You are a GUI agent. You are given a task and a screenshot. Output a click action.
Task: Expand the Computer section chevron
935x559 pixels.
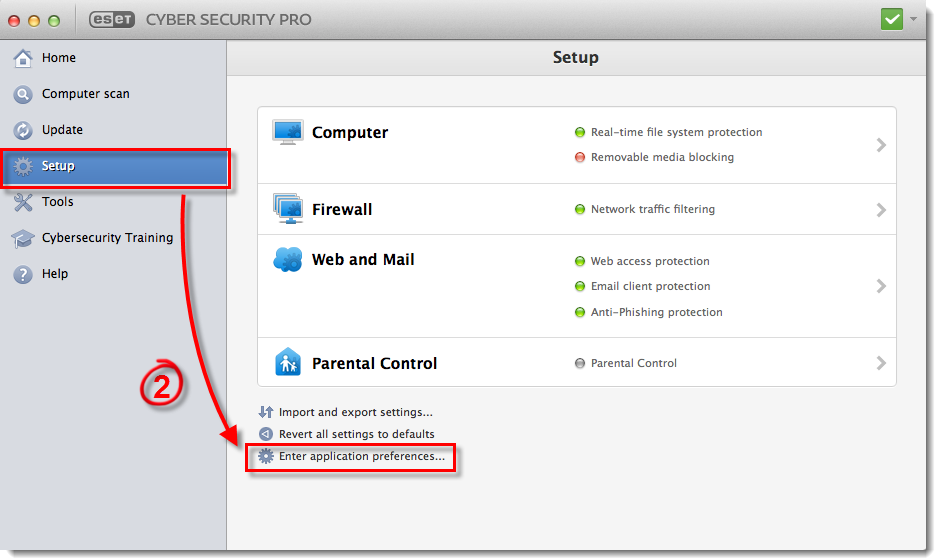(881, 145)
